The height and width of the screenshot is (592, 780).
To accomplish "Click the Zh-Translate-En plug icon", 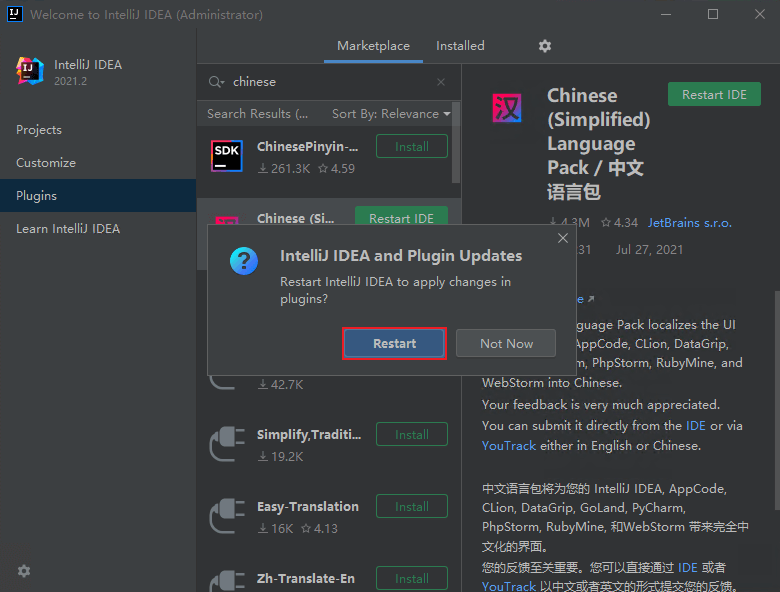I will 227,581.
